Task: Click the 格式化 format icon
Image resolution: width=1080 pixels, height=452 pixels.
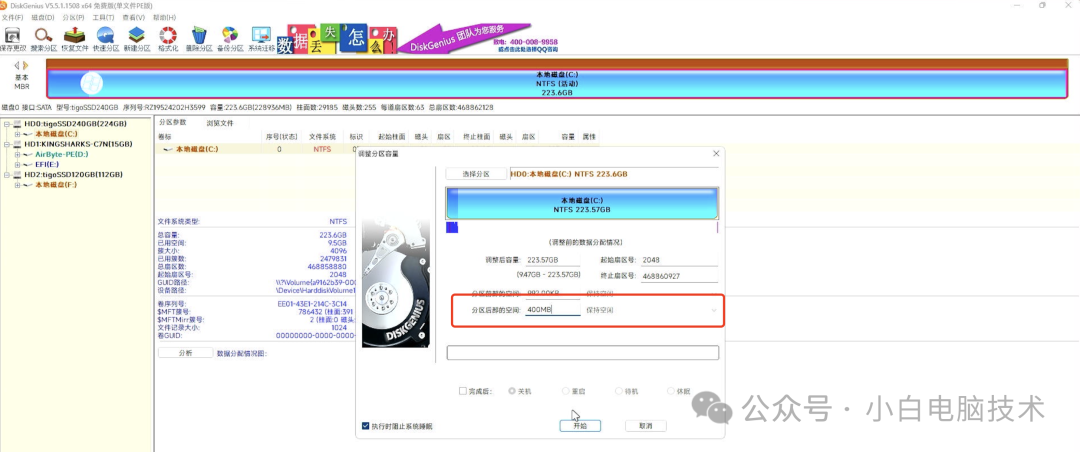Action: [168, 39]
